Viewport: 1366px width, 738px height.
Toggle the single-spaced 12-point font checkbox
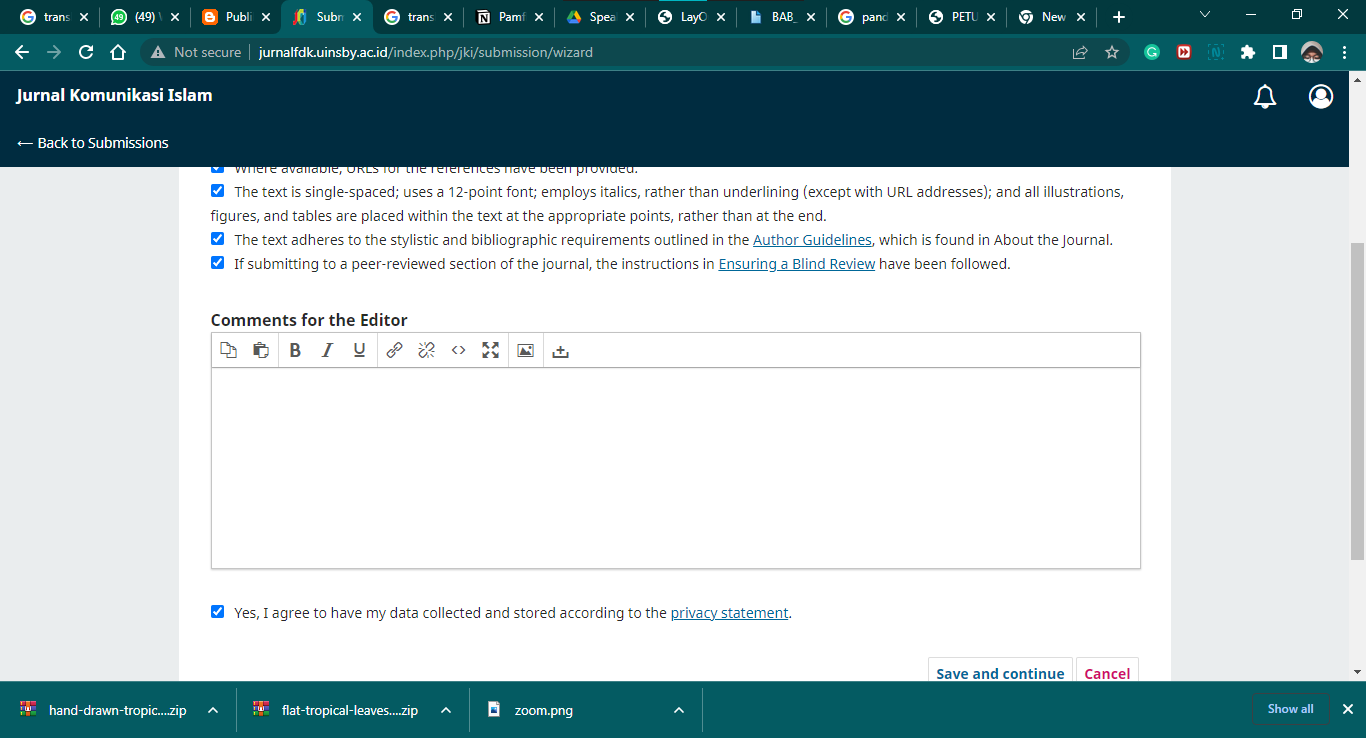tap(218, 190)
